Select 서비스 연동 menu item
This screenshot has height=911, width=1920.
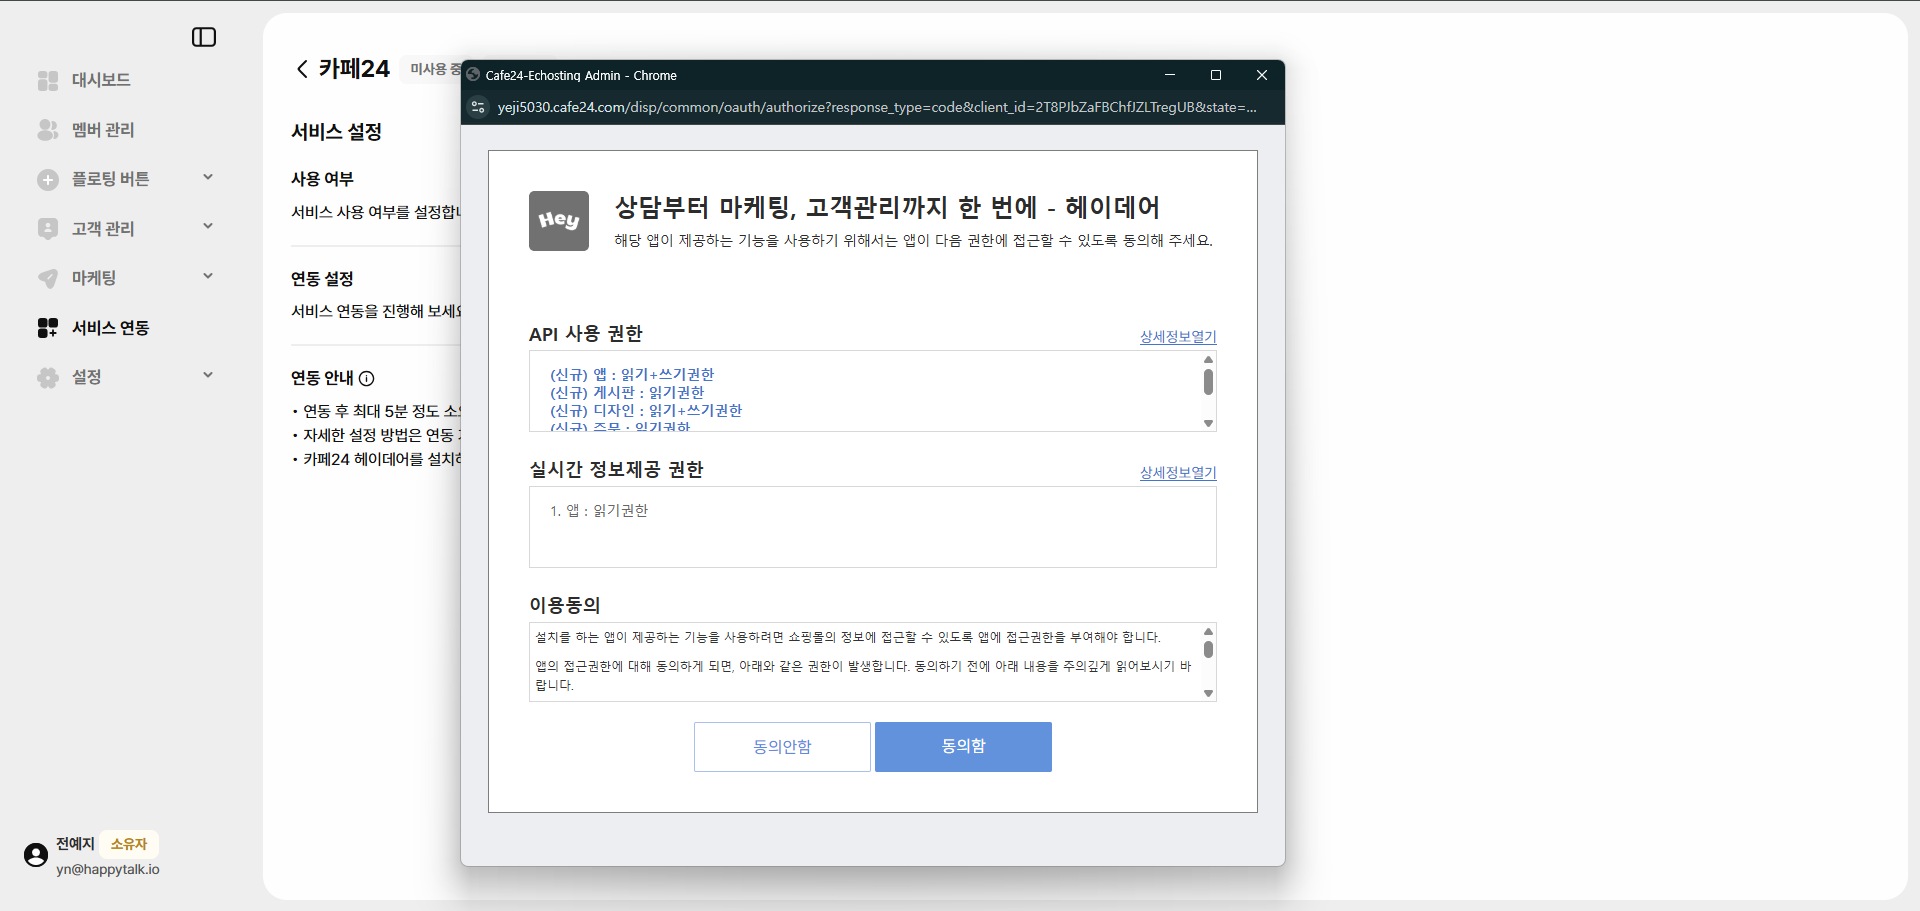(x=110, y=328)
